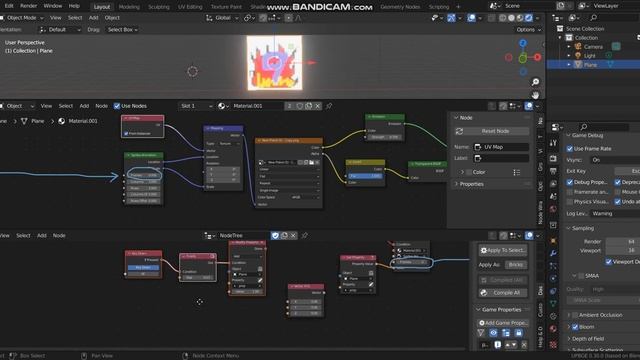Viewport: 640px width, 360px height.
Task: Open the Physics properties tab icon
Action: point(553,278)
